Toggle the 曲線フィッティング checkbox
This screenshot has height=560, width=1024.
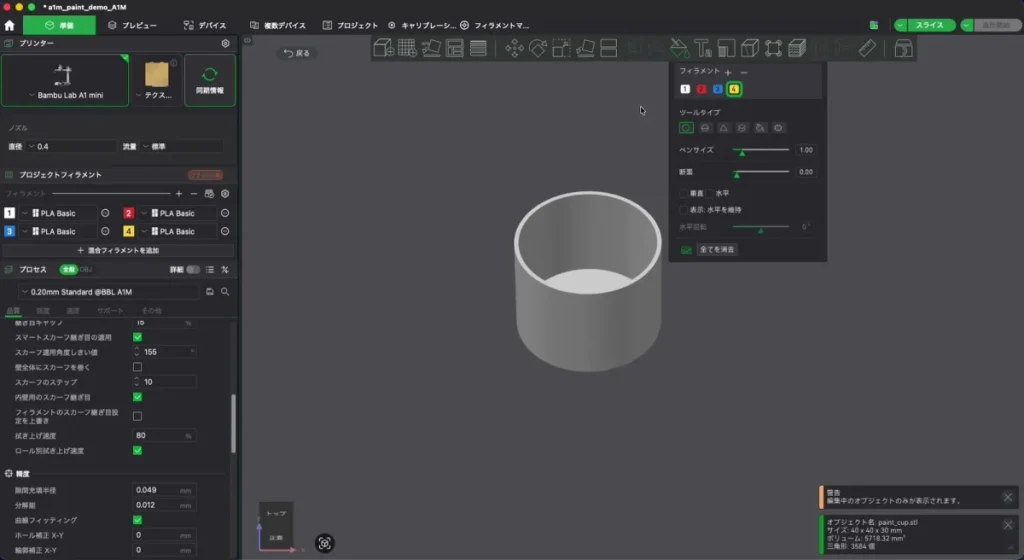pyautogui.click(x=137, y=520)
